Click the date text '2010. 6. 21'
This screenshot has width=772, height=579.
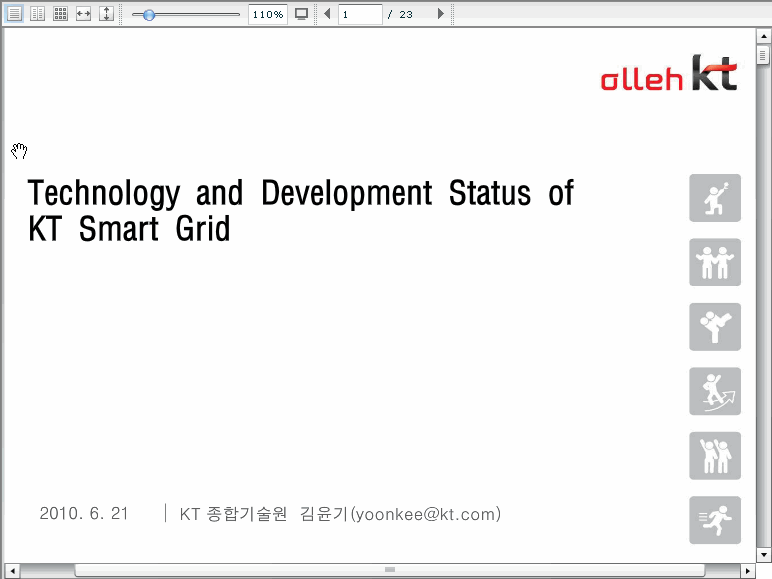coord(84,514)
